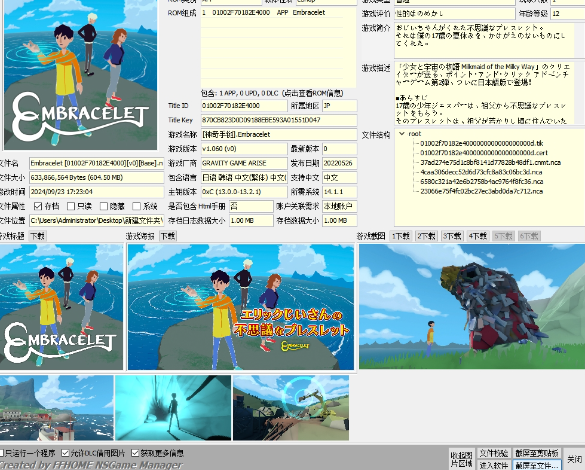Click the ROM组成 list row with Embracelet

[272, 13]
